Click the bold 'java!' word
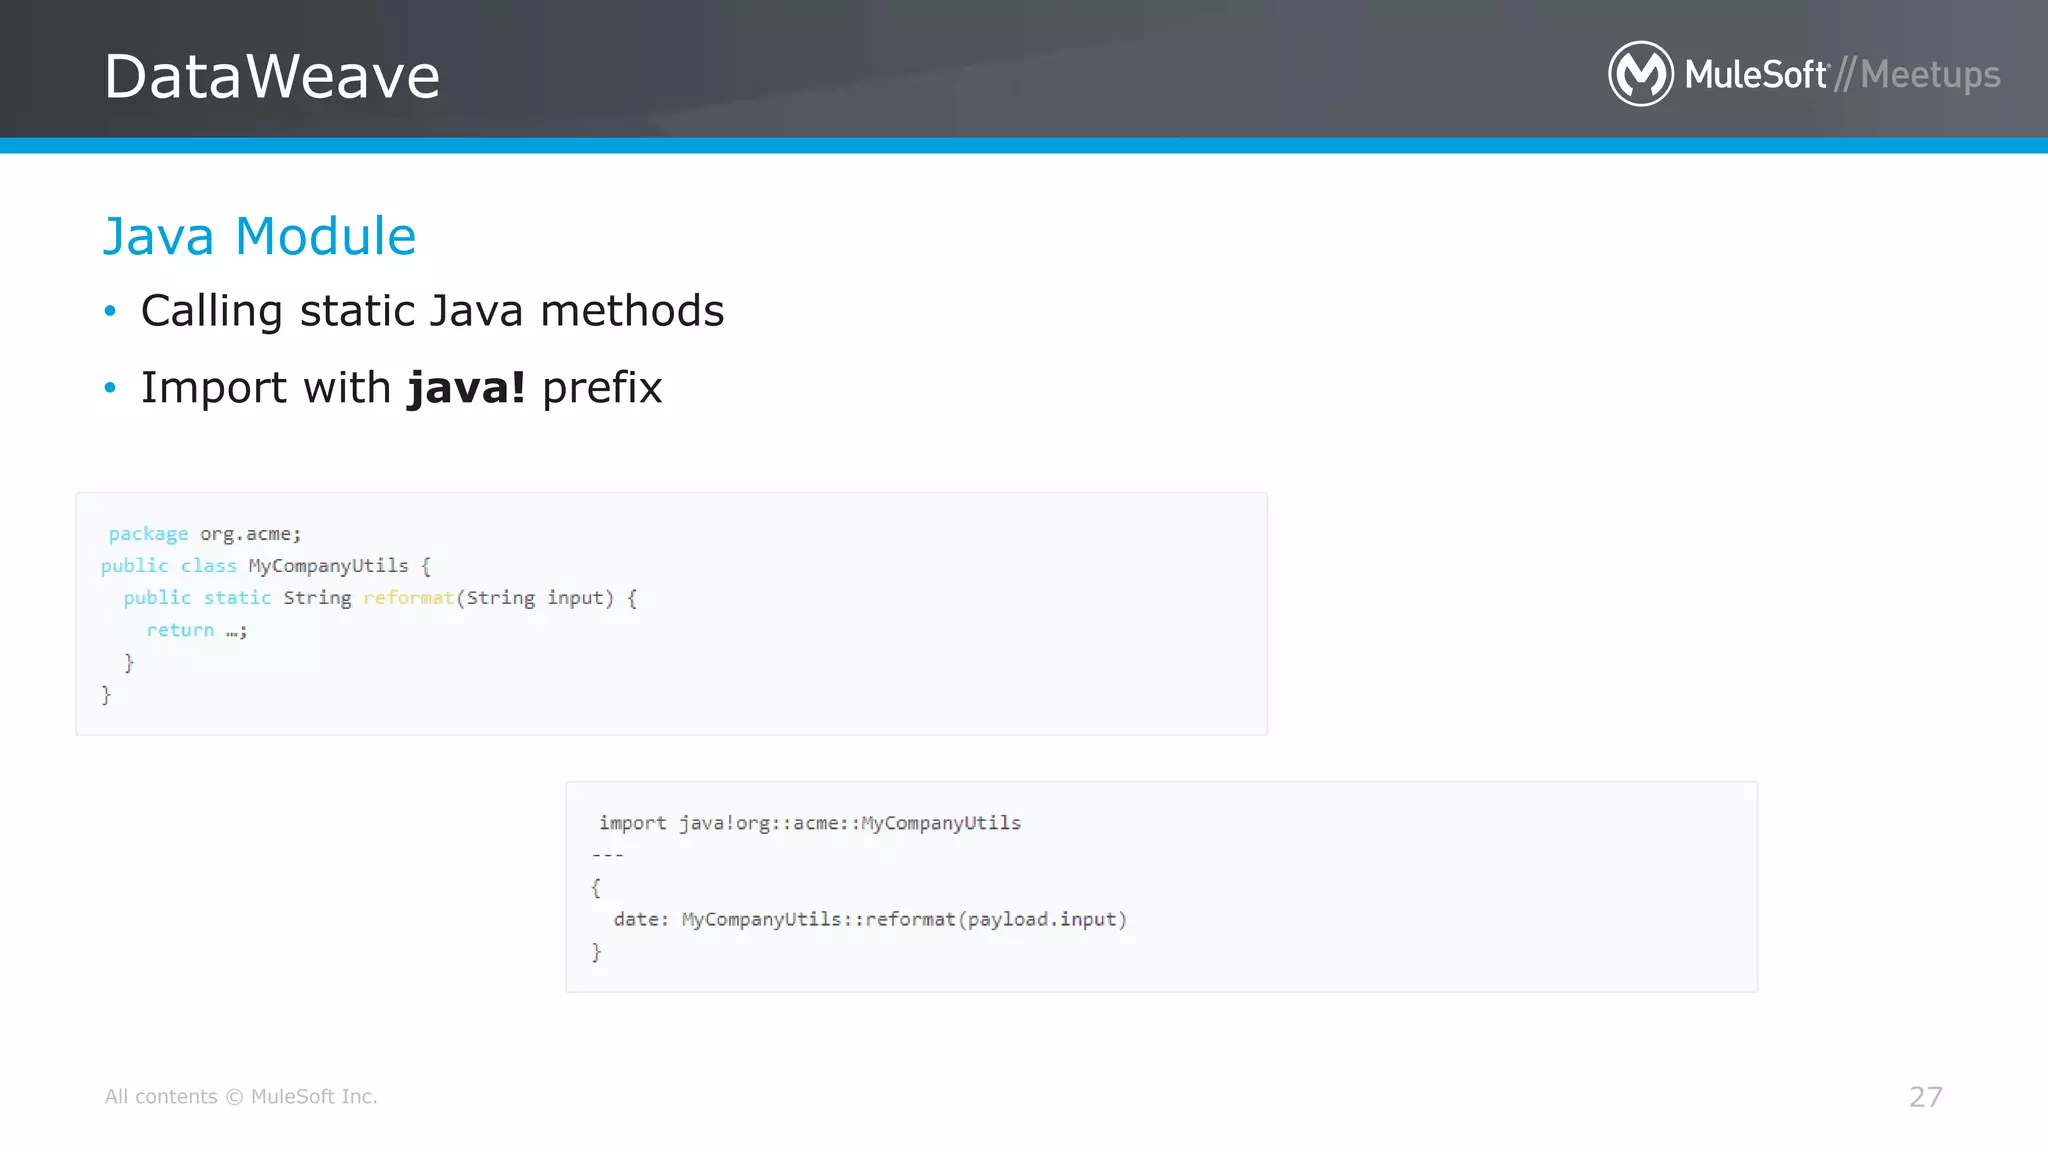 click(x=466, y=388)
